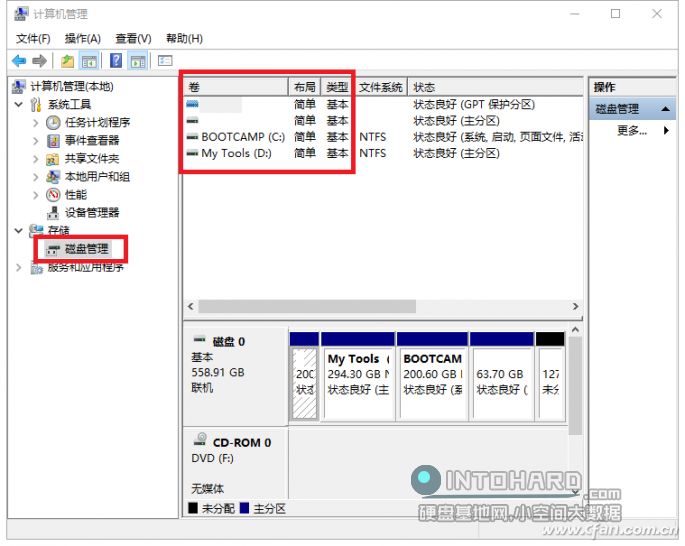Click the up one level folder icon
685x546 pixels.
pos(67,61)
